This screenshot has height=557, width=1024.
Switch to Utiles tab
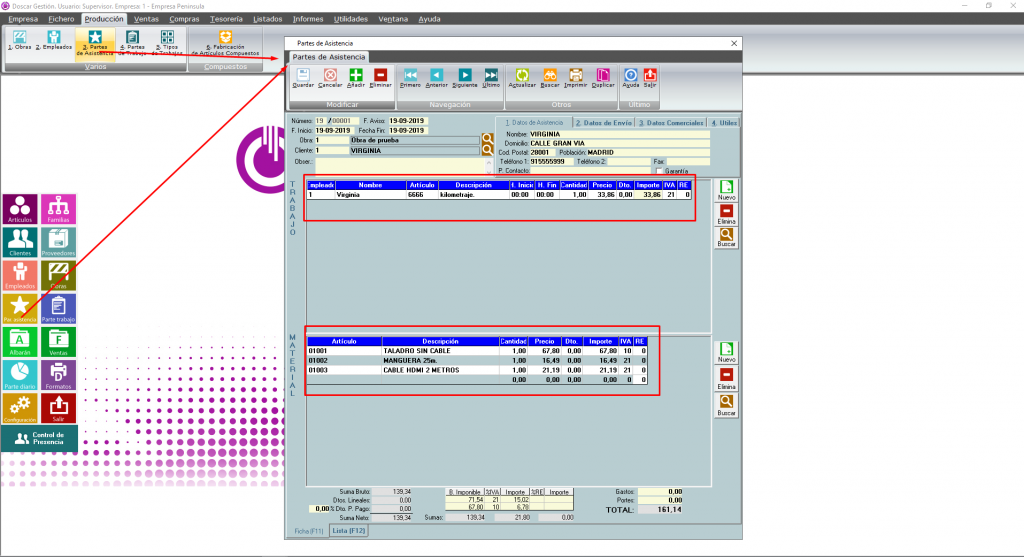[x=724, y=123]
